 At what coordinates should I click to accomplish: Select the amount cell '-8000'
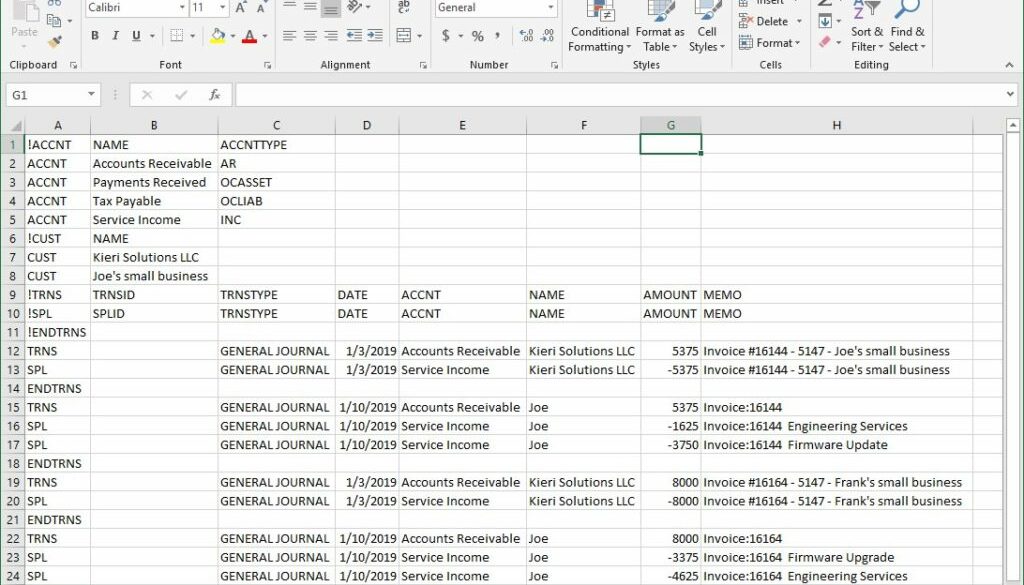671,501
